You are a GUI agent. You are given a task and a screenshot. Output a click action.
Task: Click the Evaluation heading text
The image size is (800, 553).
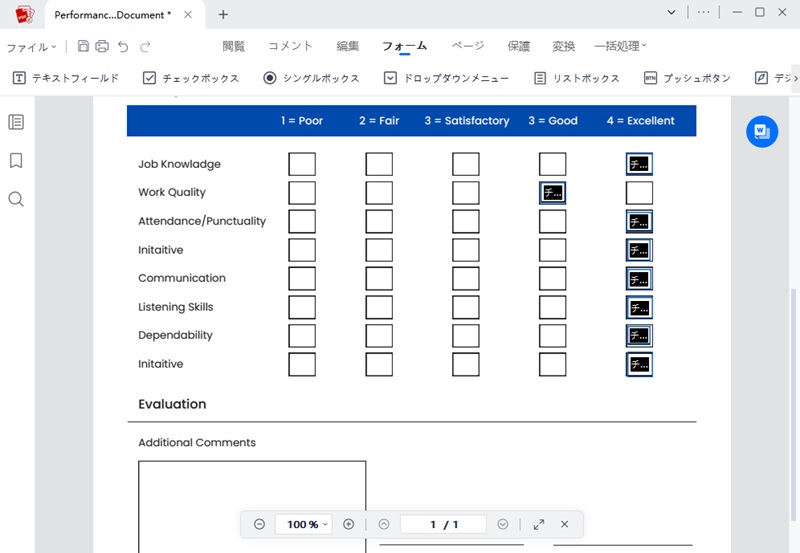172,404
